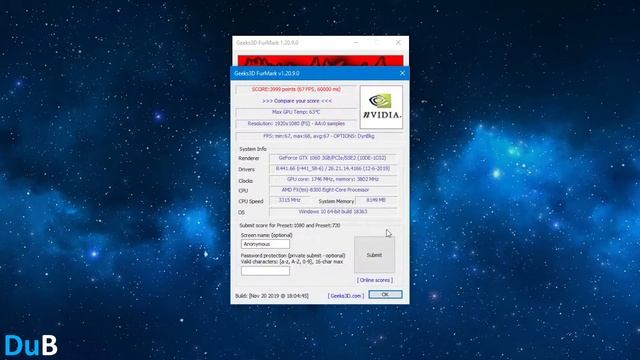Close the FurMark results dialog
This screenshot has height=360, width=640.
pyautogui.click(x=402, y=73)
